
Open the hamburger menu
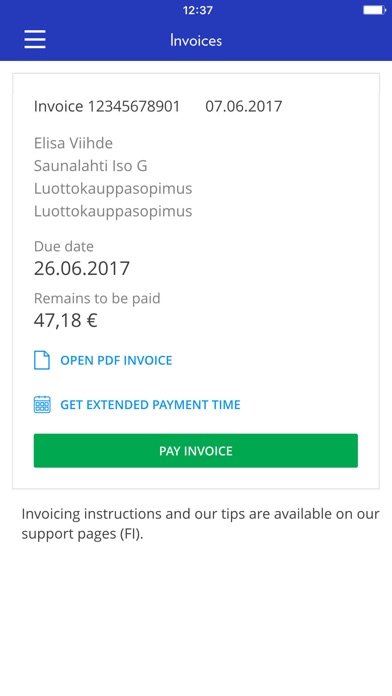(x=35, y=40)
